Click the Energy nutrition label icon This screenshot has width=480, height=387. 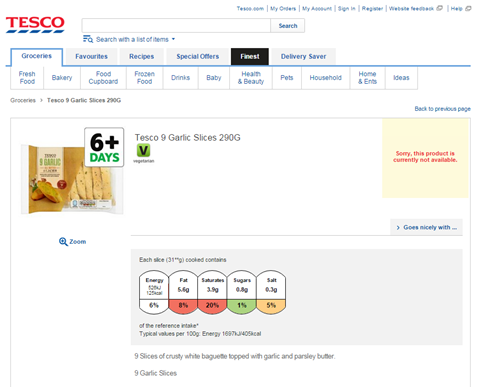[154, 292]
